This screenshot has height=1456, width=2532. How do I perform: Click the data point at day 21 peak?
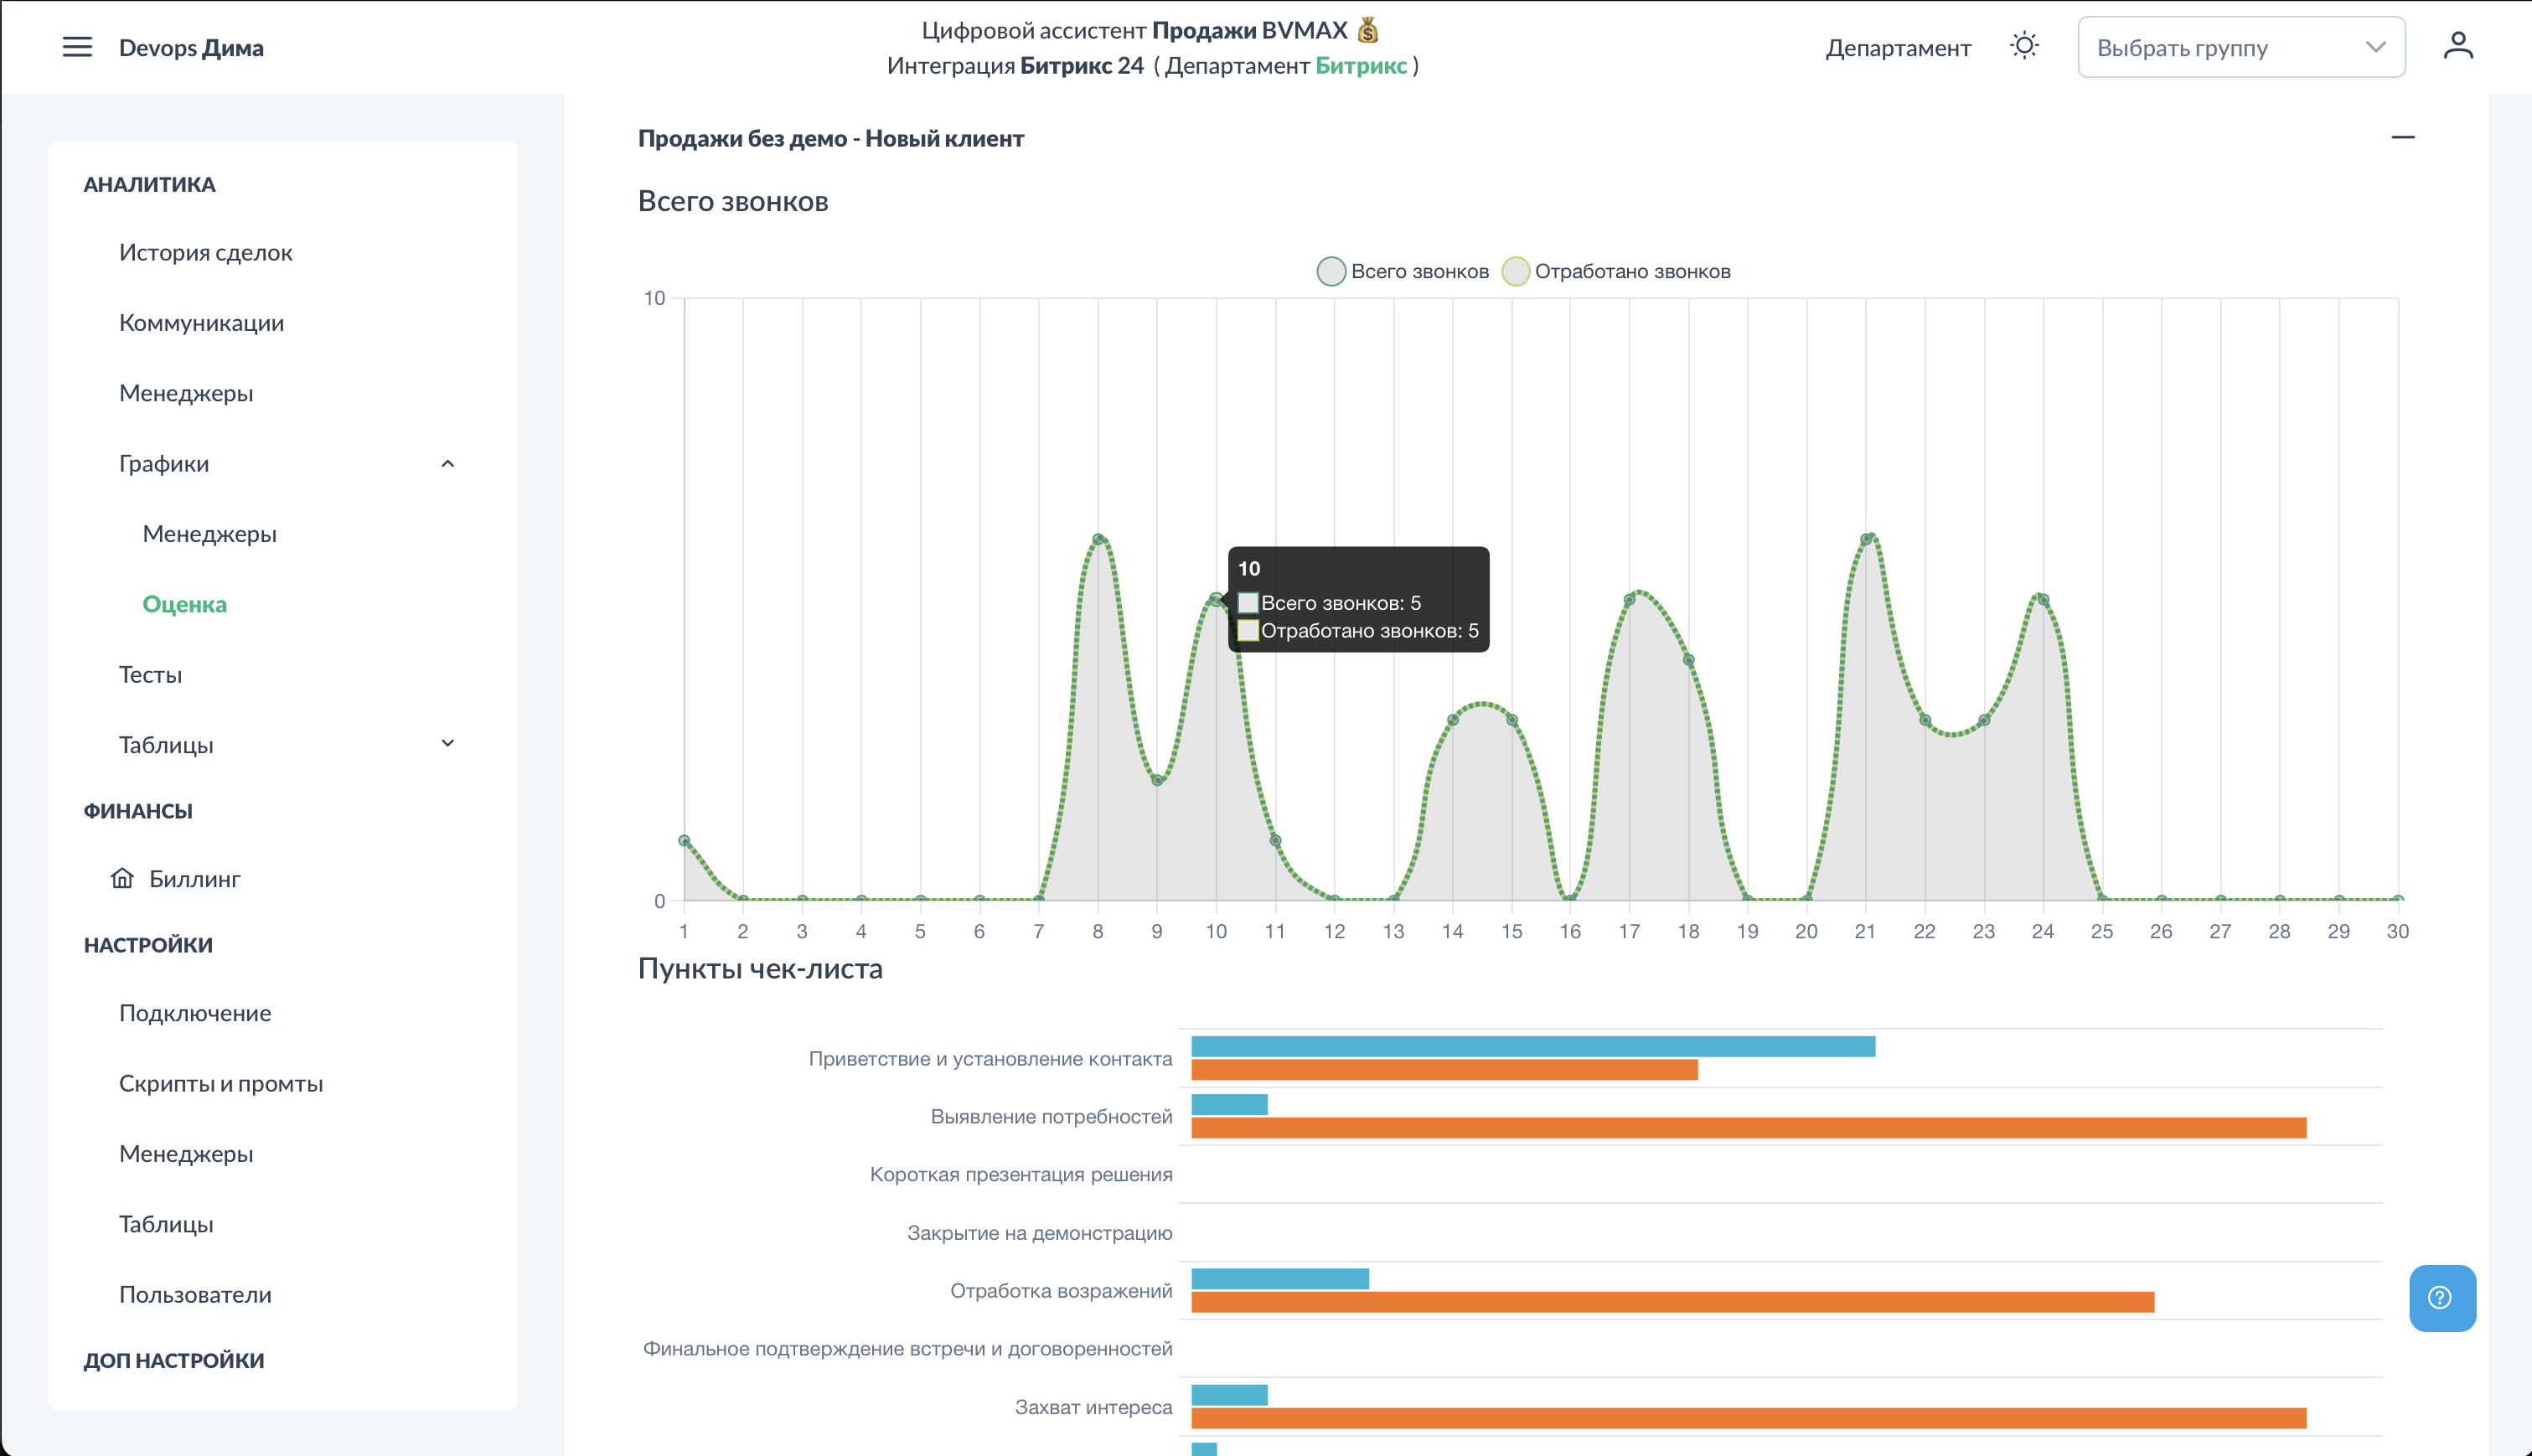pyautogui.click(x=1865, y=540)
